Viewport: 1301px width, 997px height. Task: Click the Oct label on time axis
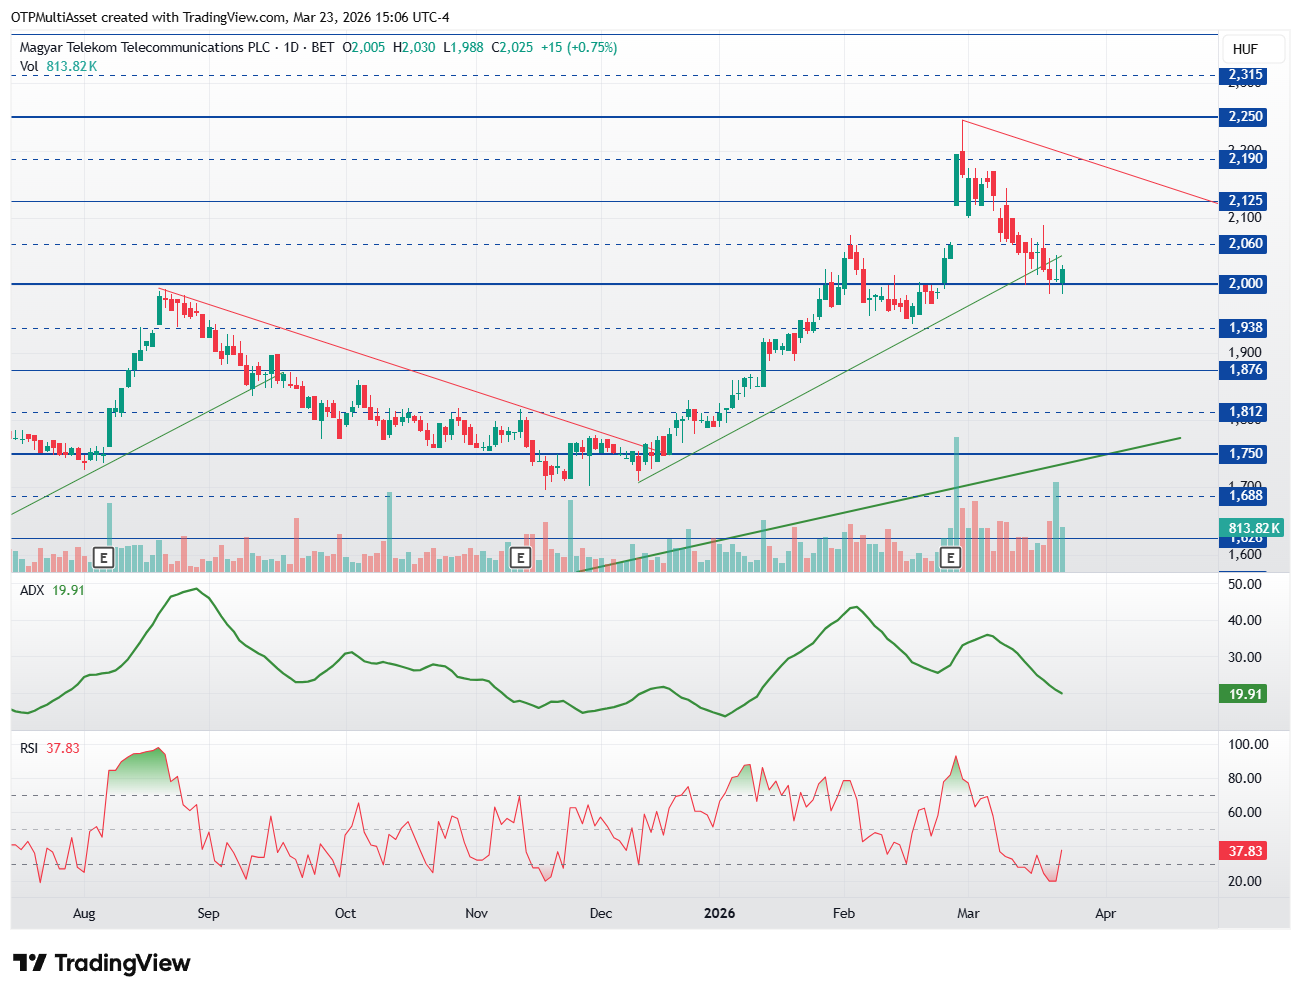pyautogui.click(x=345, y=913)
